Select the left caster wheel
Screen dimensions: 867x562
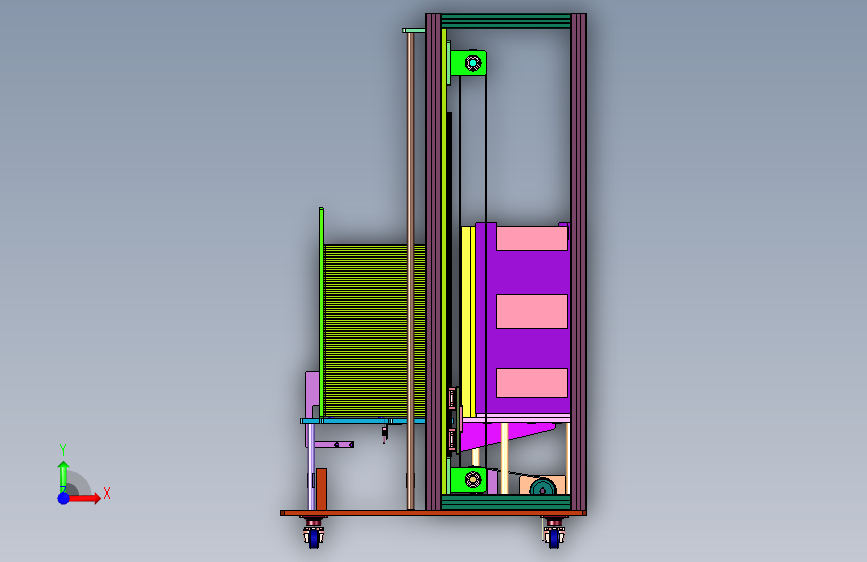(x=314, y=537)
